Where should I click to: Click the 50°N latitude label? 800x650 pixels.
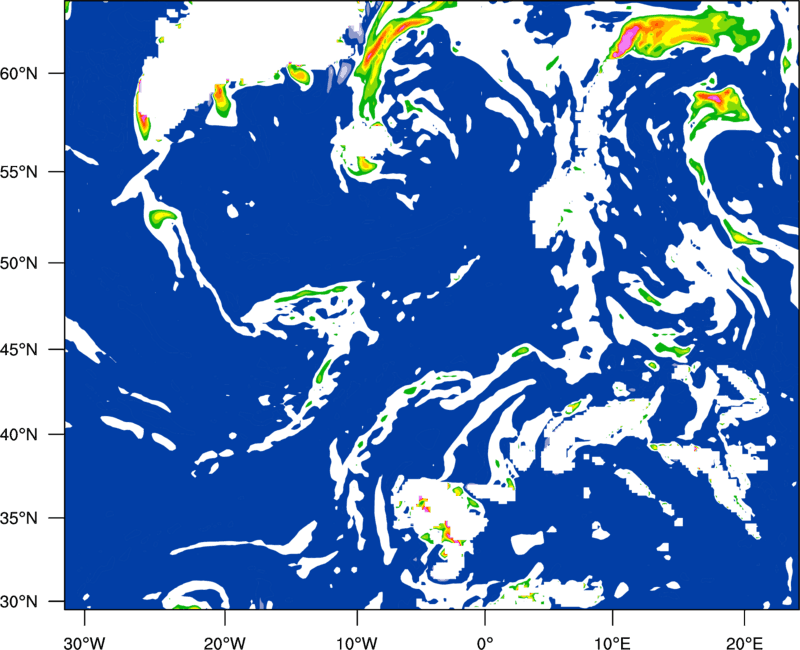(19, 263)
